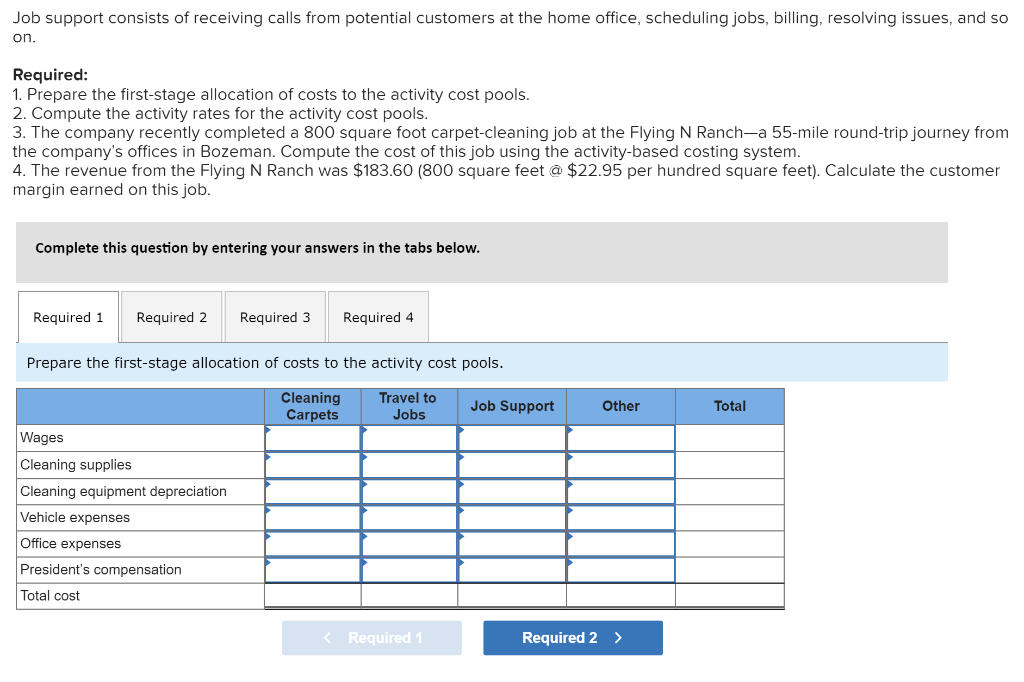Viewport: 1024px width, 682px height.
Task: Click the Vehicle expenses row label
Action: click(75, 517)
